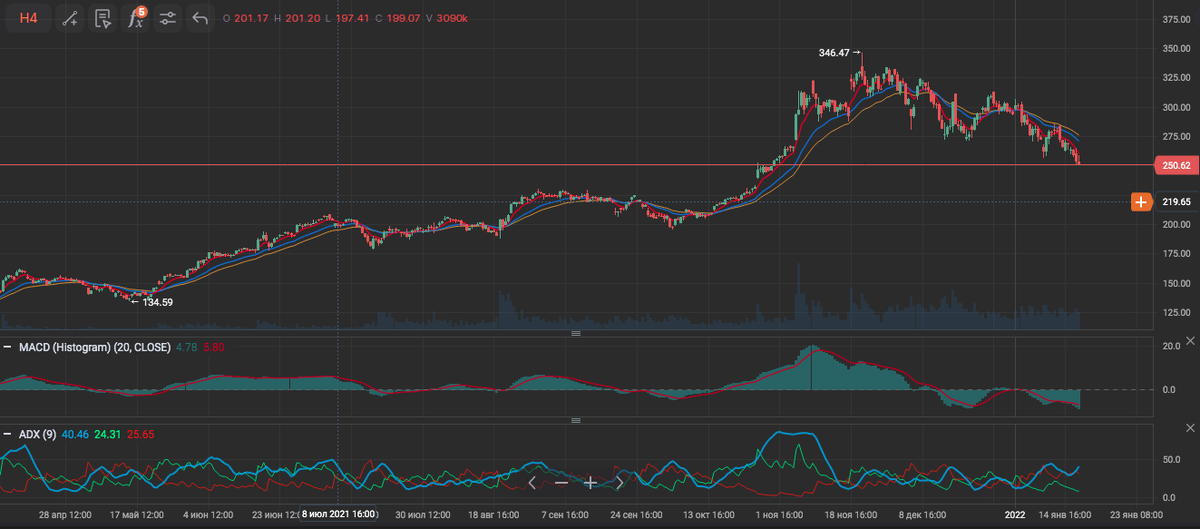
Task: Open the chart templates icon
Action: pyautogui.click(x=102, y=18)
